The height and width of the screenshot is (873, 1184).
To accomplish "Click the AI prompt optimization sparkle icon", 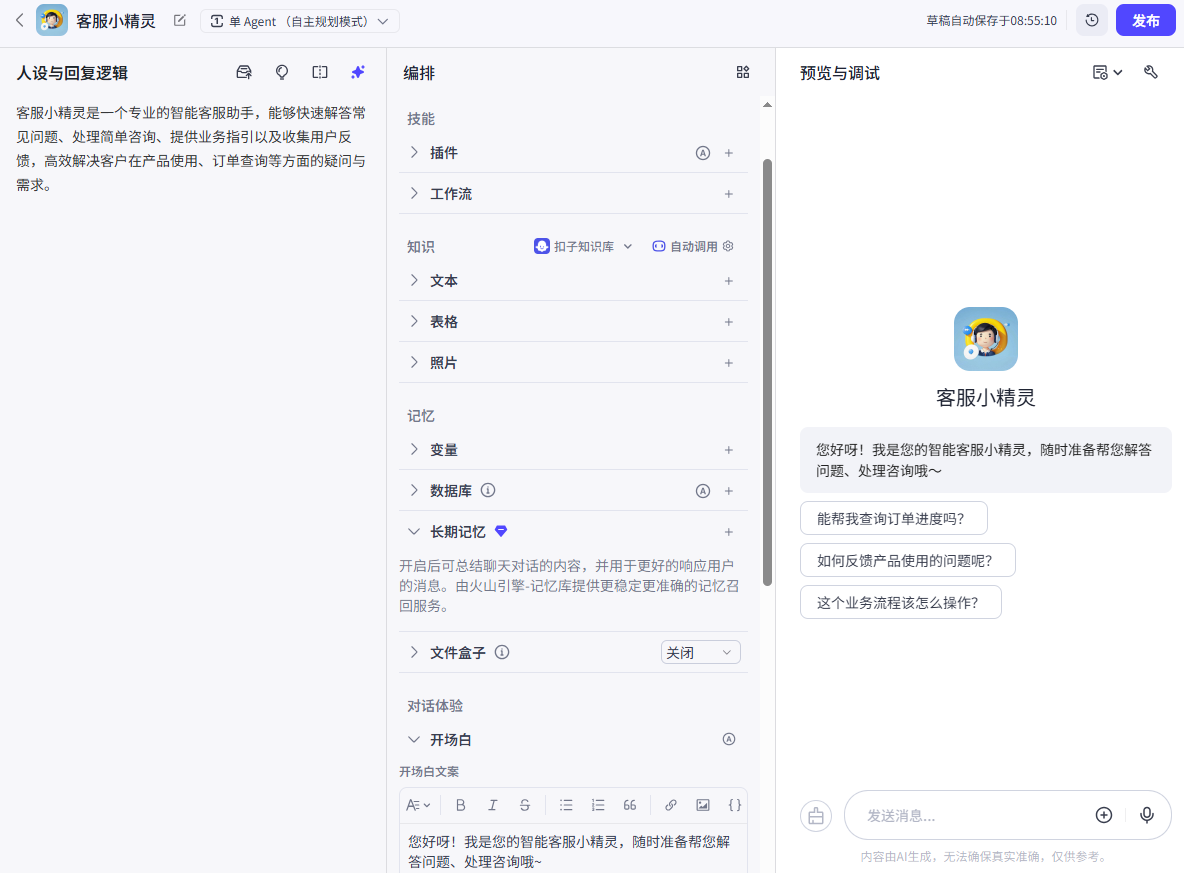I will [x=357, y=72].
